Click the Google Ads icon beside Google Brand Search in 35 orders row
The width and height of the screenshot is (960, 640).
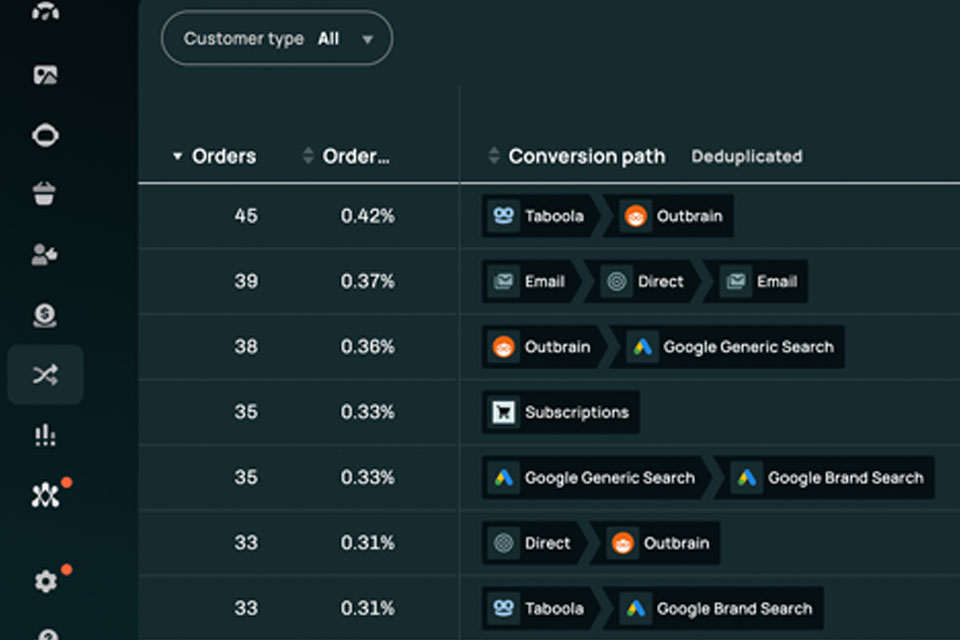click(x=746, y=478)
